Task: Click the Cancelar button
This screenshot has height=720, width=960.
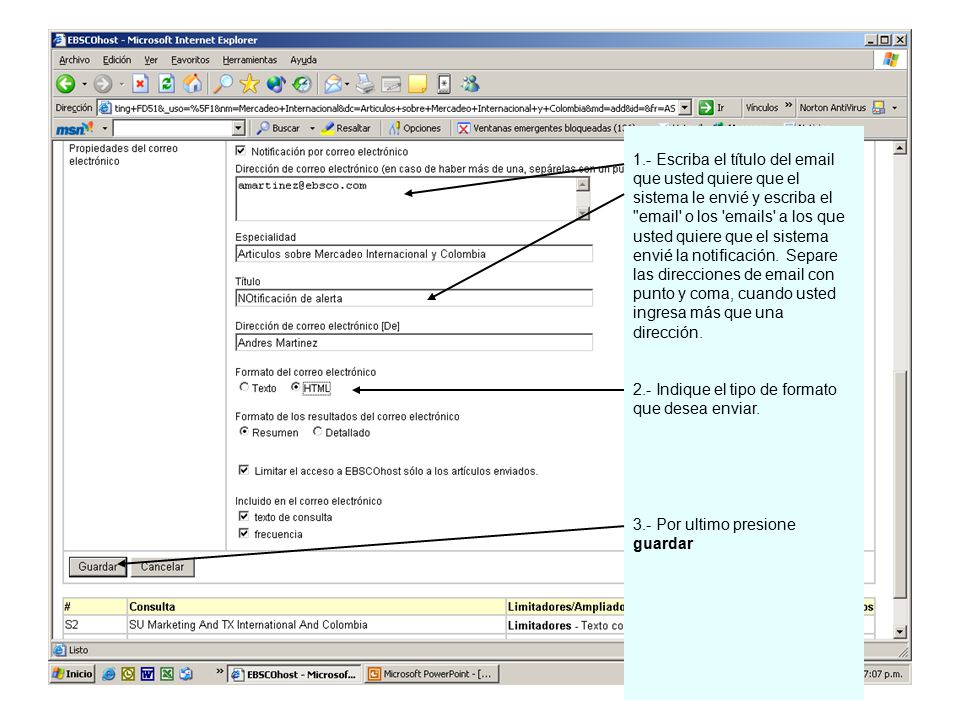Action: [162, 567]
